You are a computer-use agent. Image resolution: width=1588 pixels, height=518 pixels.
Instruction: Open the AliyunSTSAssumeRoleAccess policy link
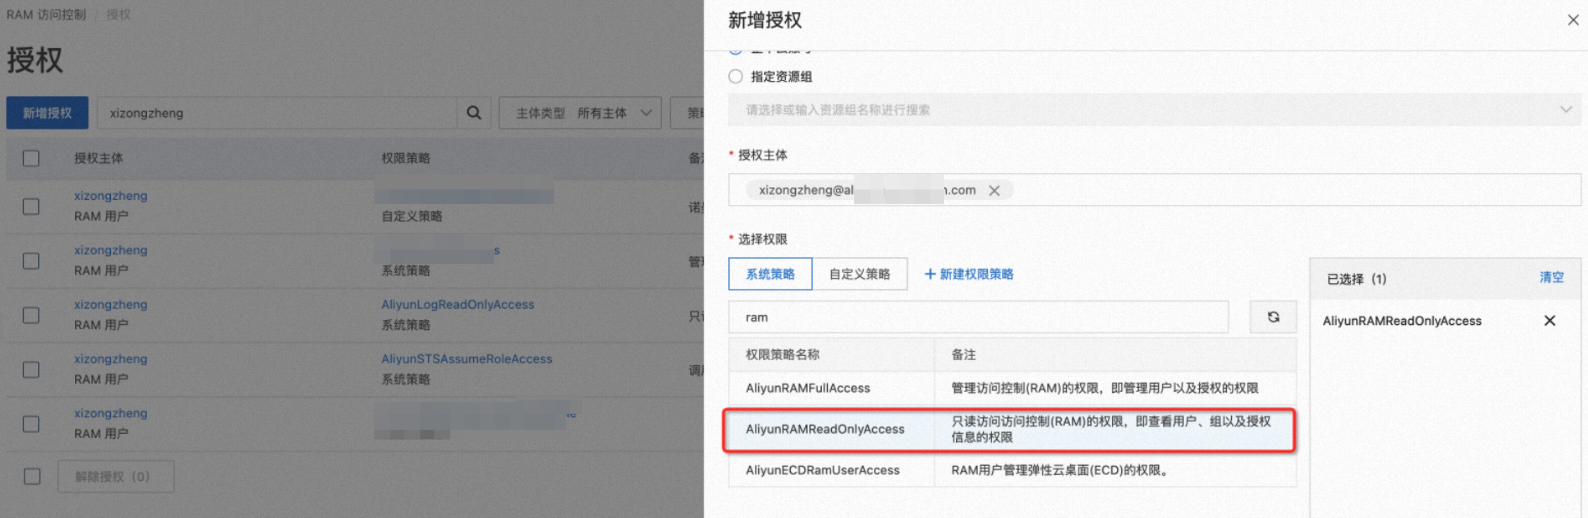point(467,359)
